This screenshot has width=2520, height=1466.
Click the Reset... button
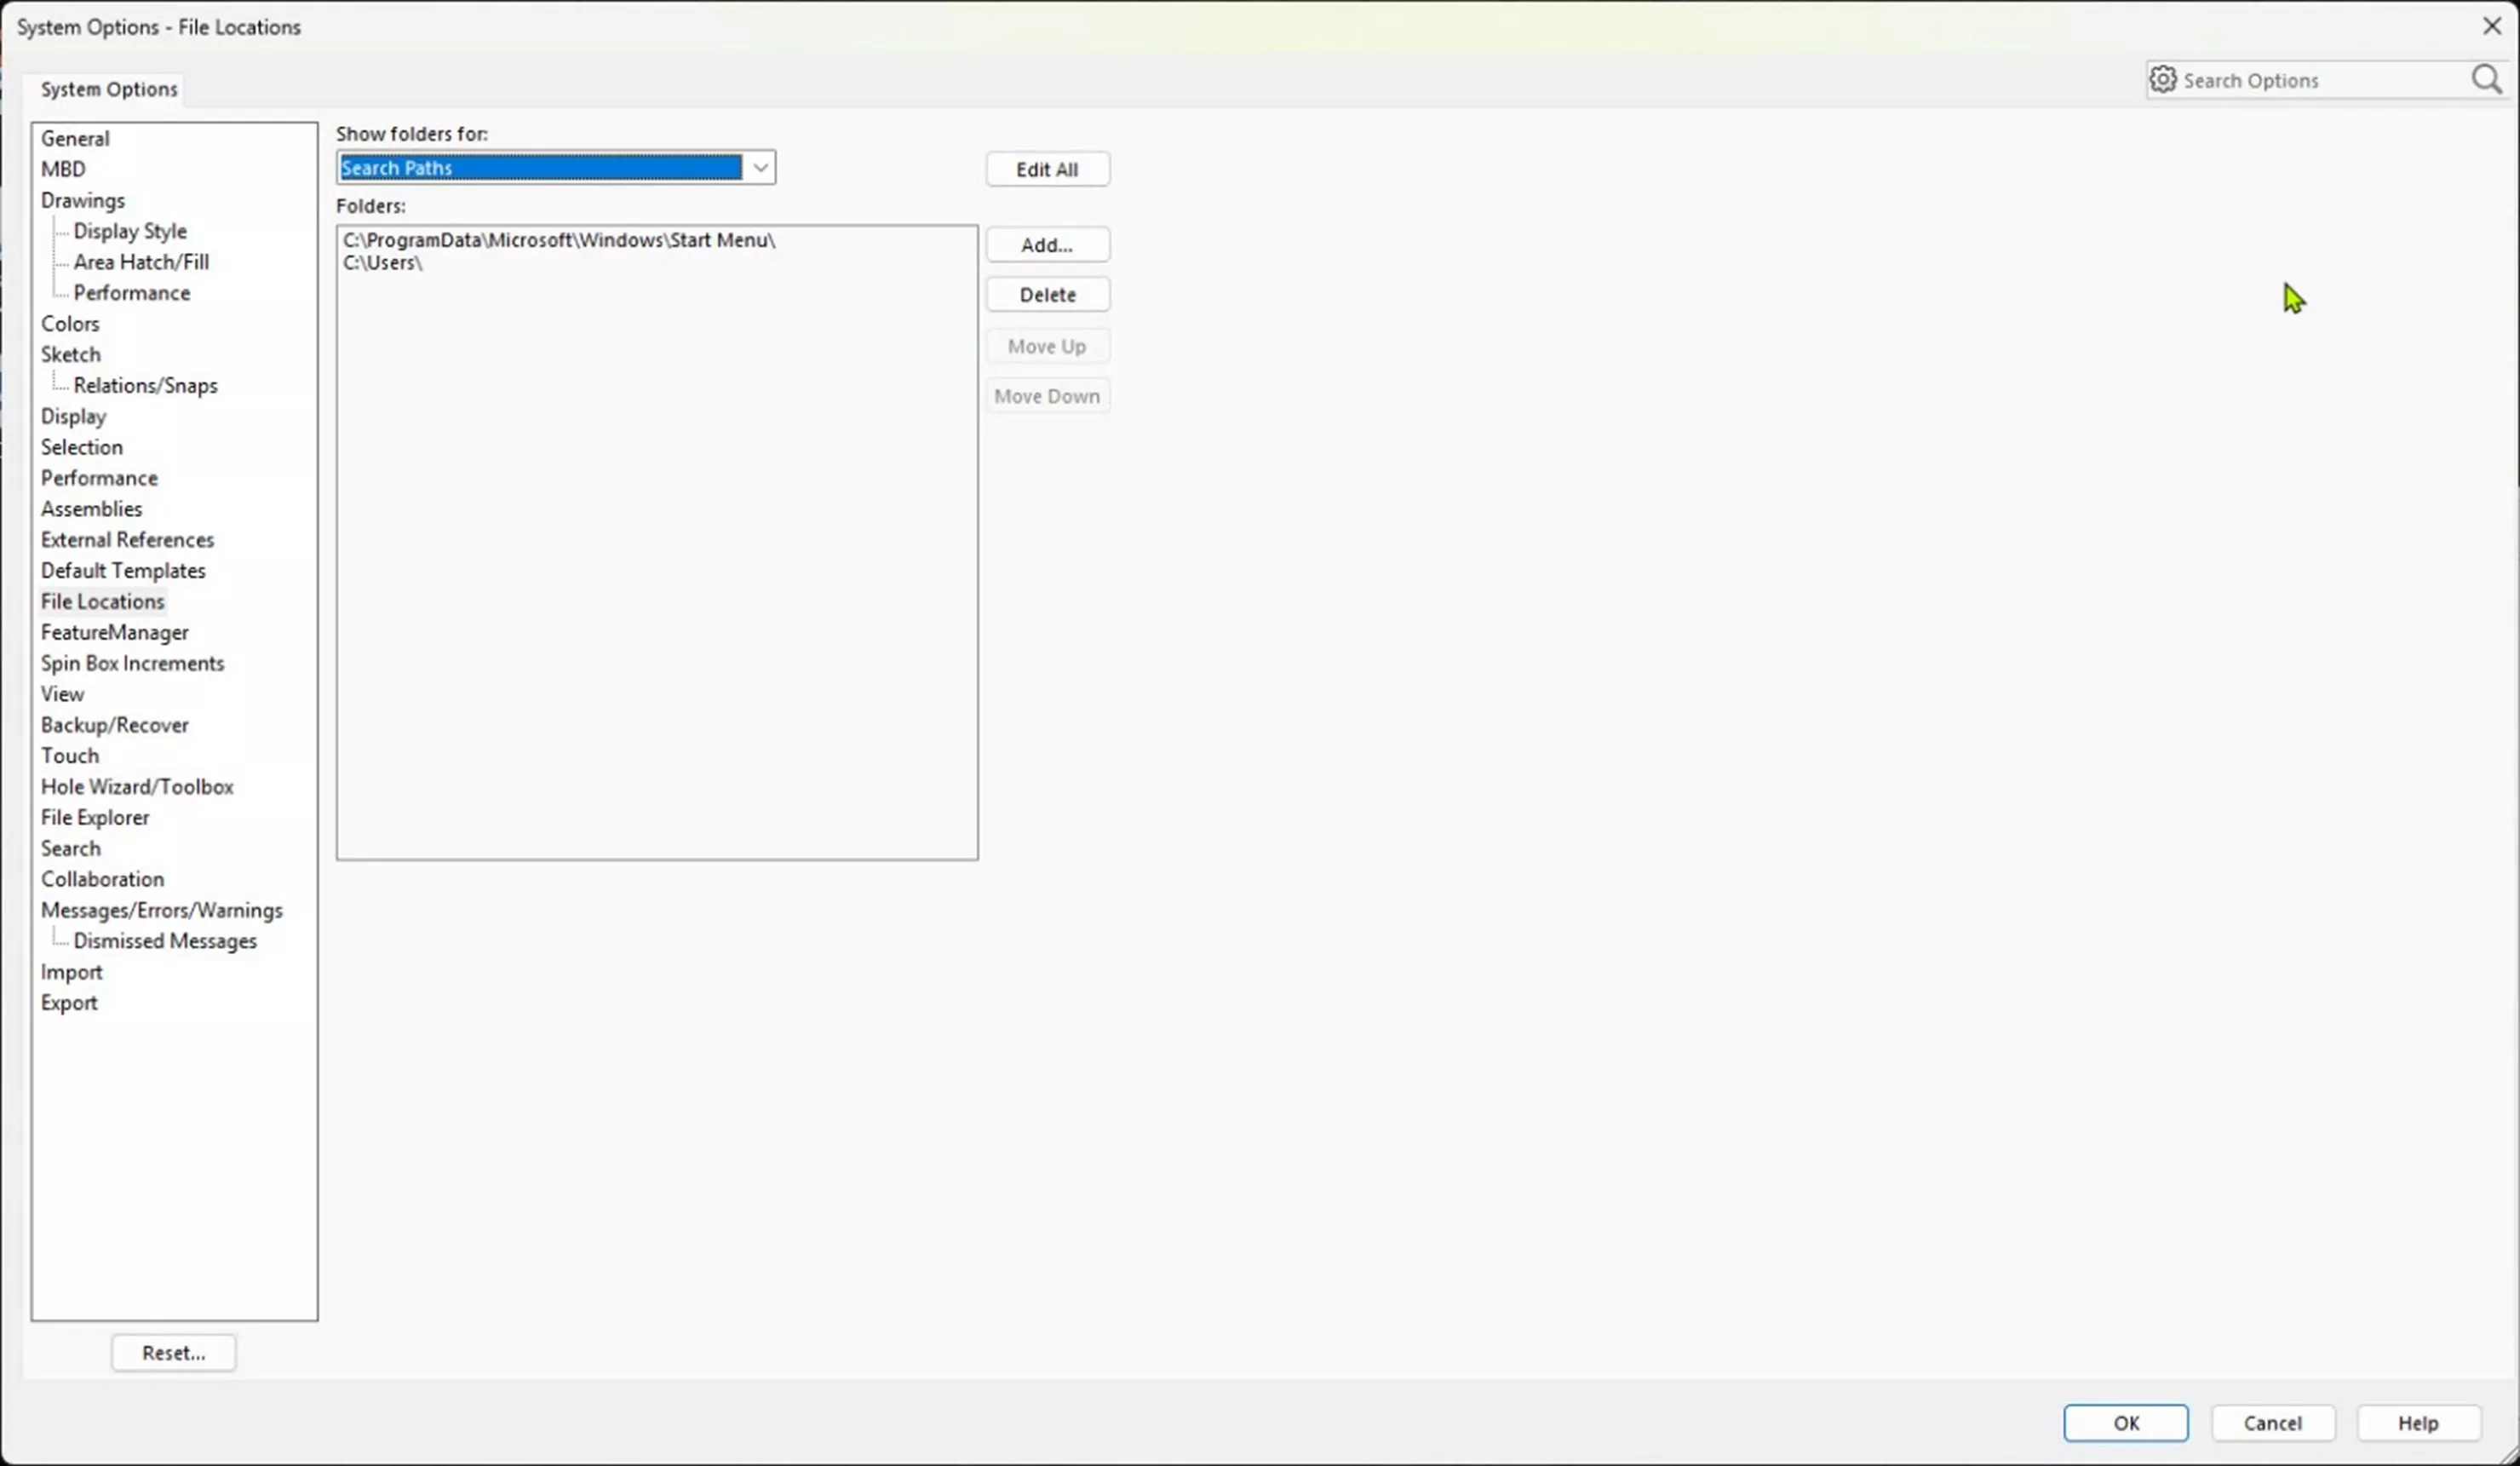pyautogui.click(x=173, y=1351)
